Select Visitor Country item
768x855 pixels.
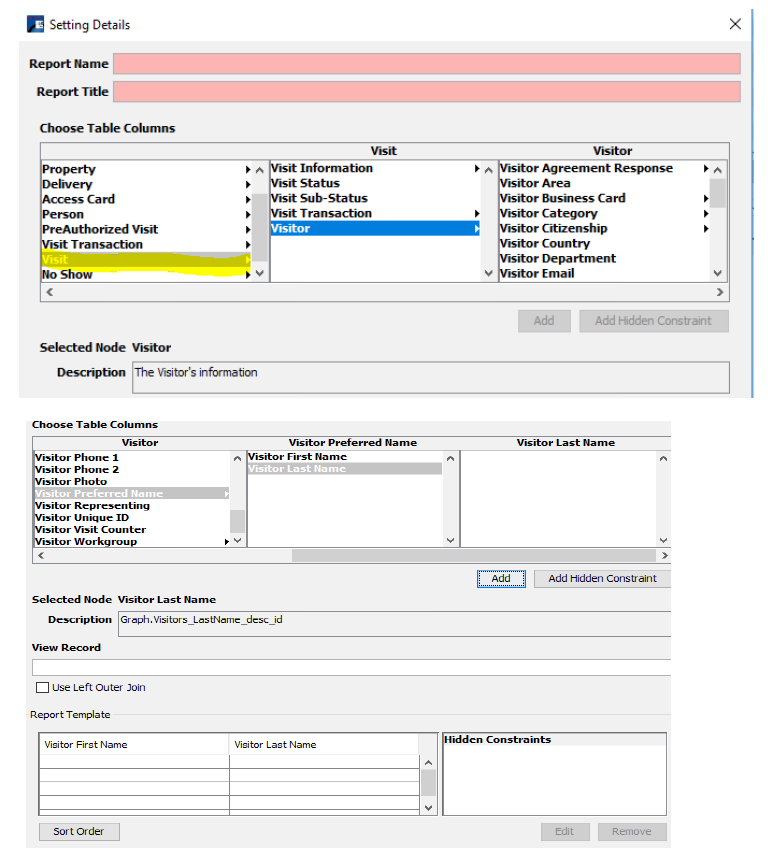point(545,243)
